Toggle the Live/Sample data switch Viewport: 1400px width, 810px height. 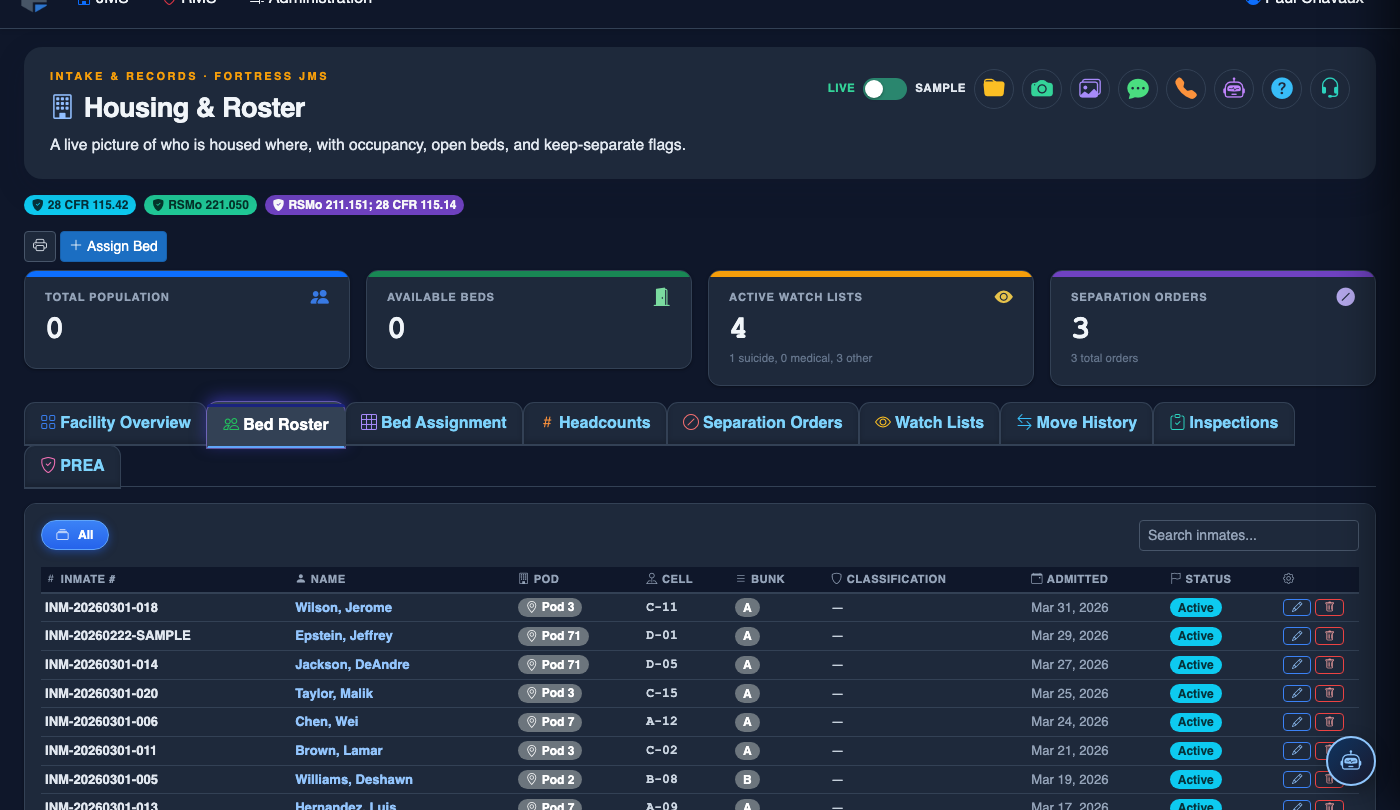(885, 88)
